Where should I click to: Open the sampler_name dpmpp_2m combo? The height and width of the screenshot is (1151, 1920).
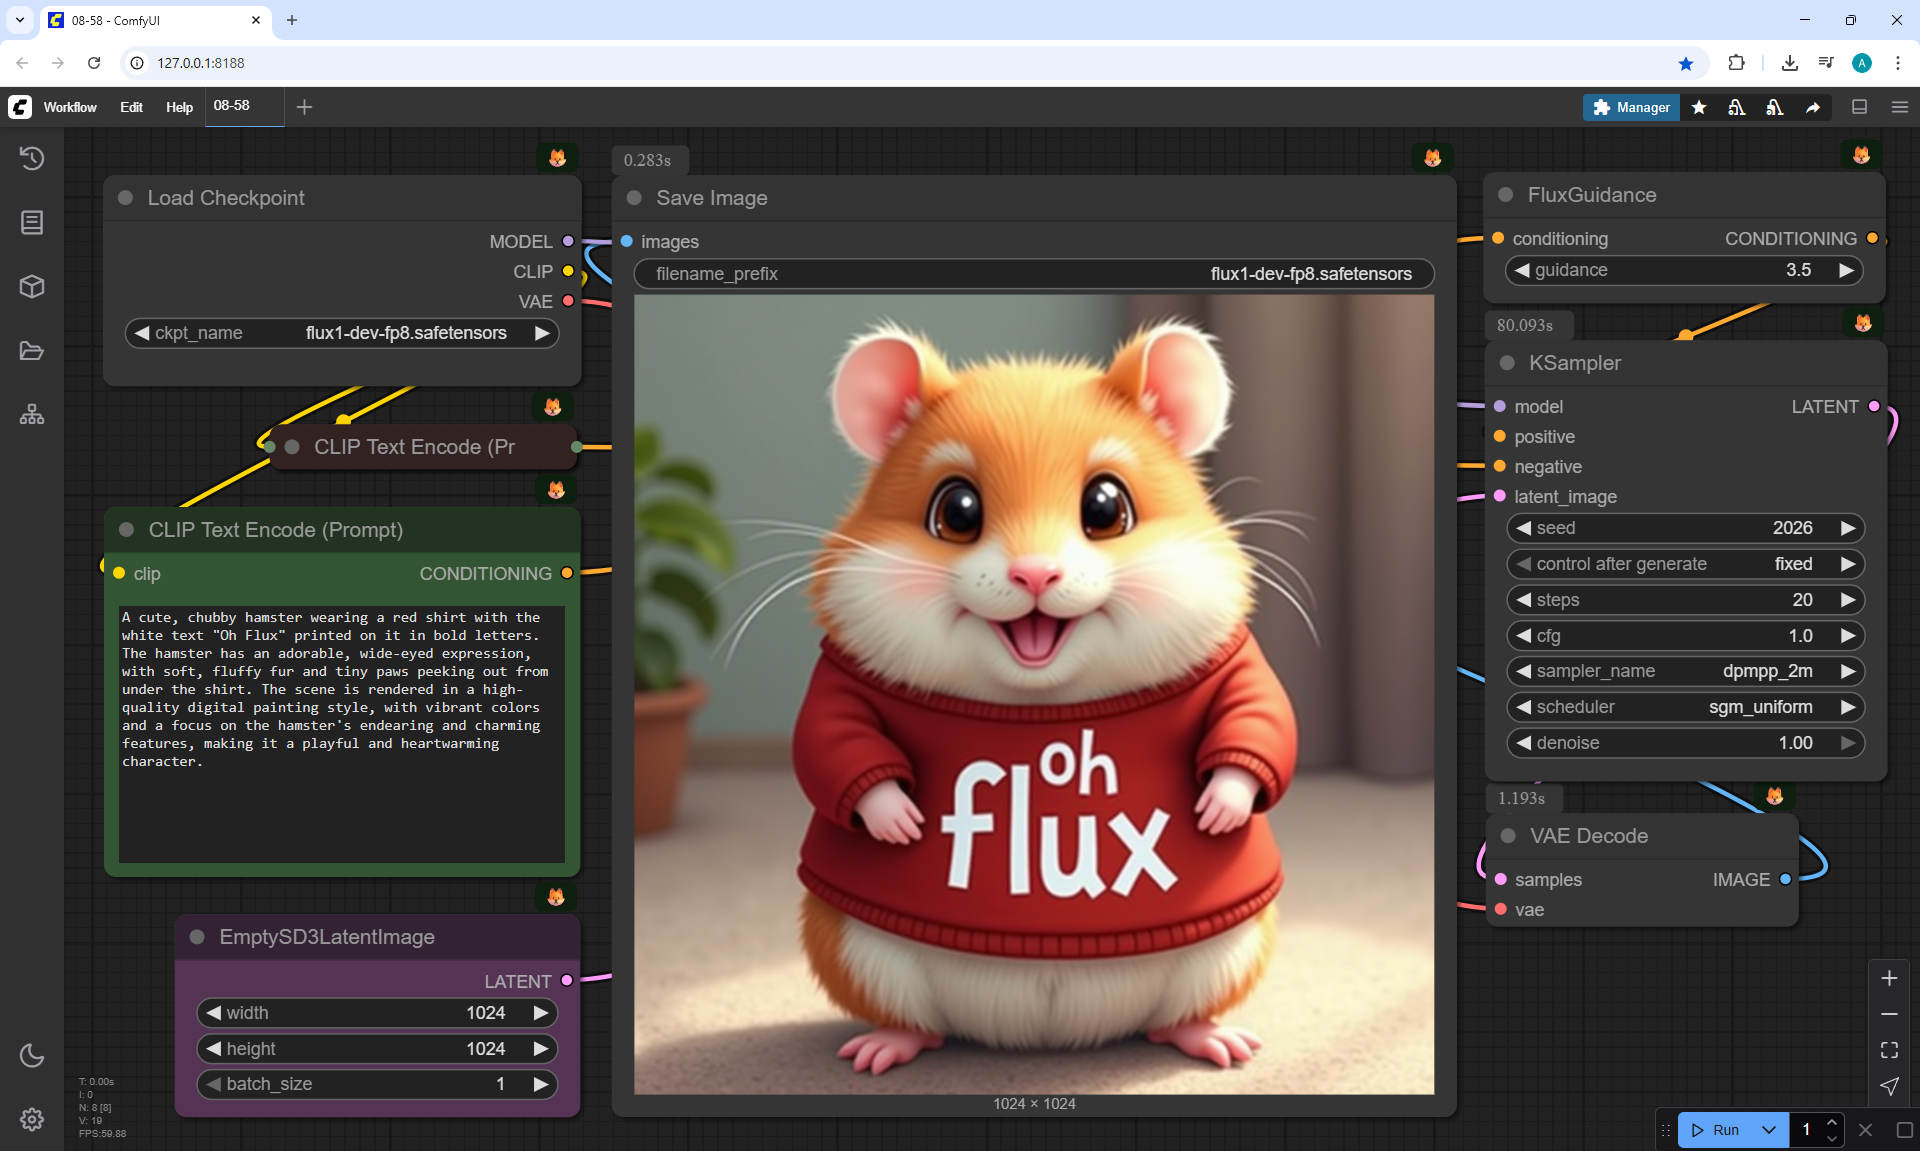1685,671
